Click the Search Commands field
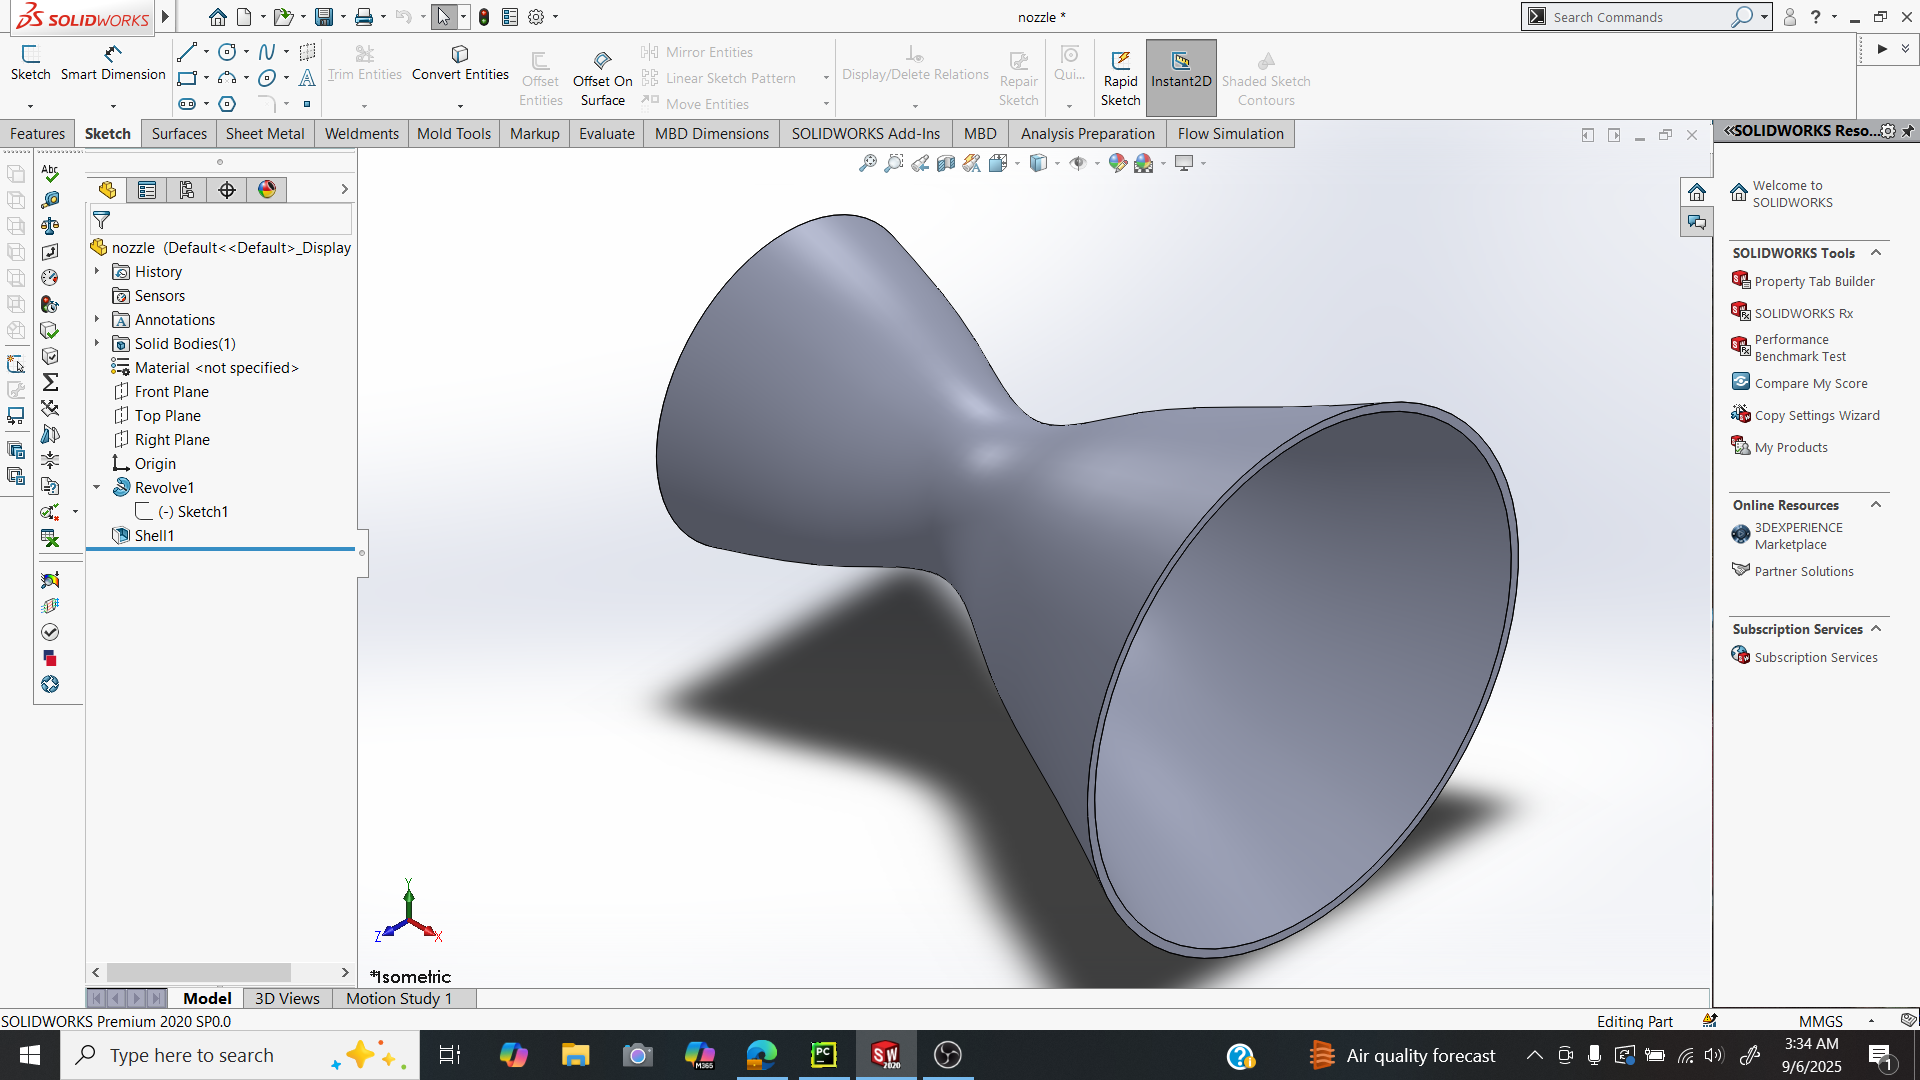The image size is (1920, 1080). 1640,17
